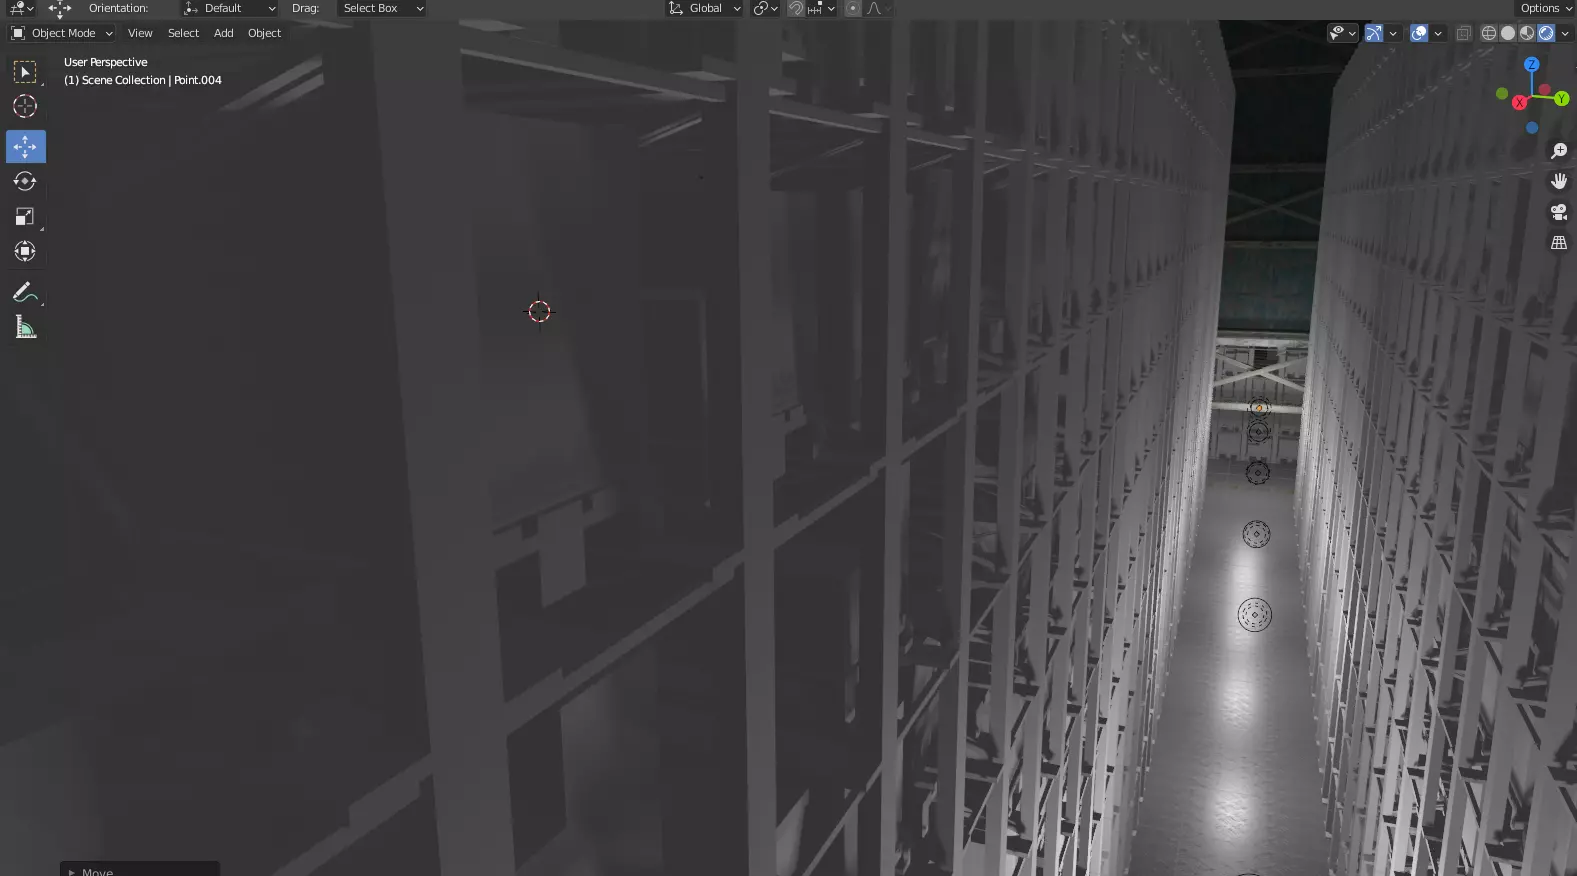Switch to Wireframe viewport shading
The image size is (1577, 876).
(x=1489, y=33)
